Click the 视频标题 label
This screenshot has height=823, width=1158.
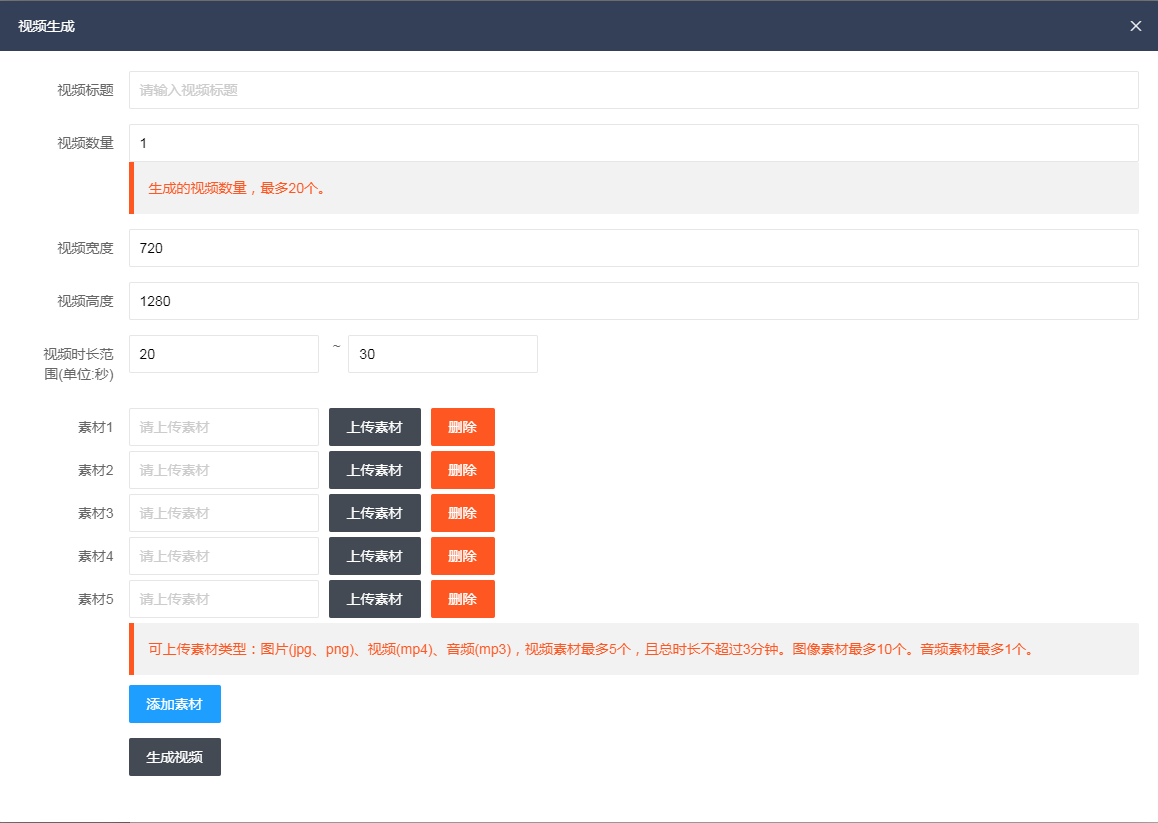click(86, 90)
